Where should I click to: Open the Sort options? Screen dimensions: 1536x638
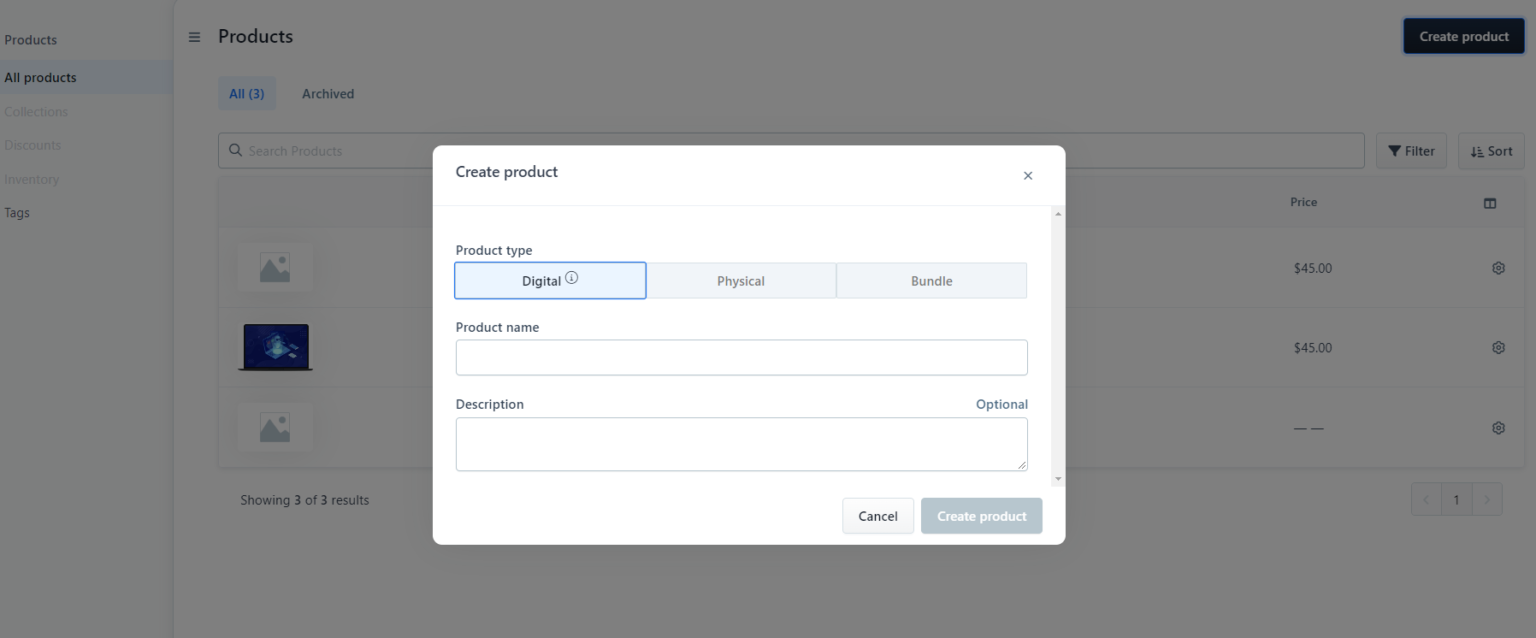tap(1491, 151)
